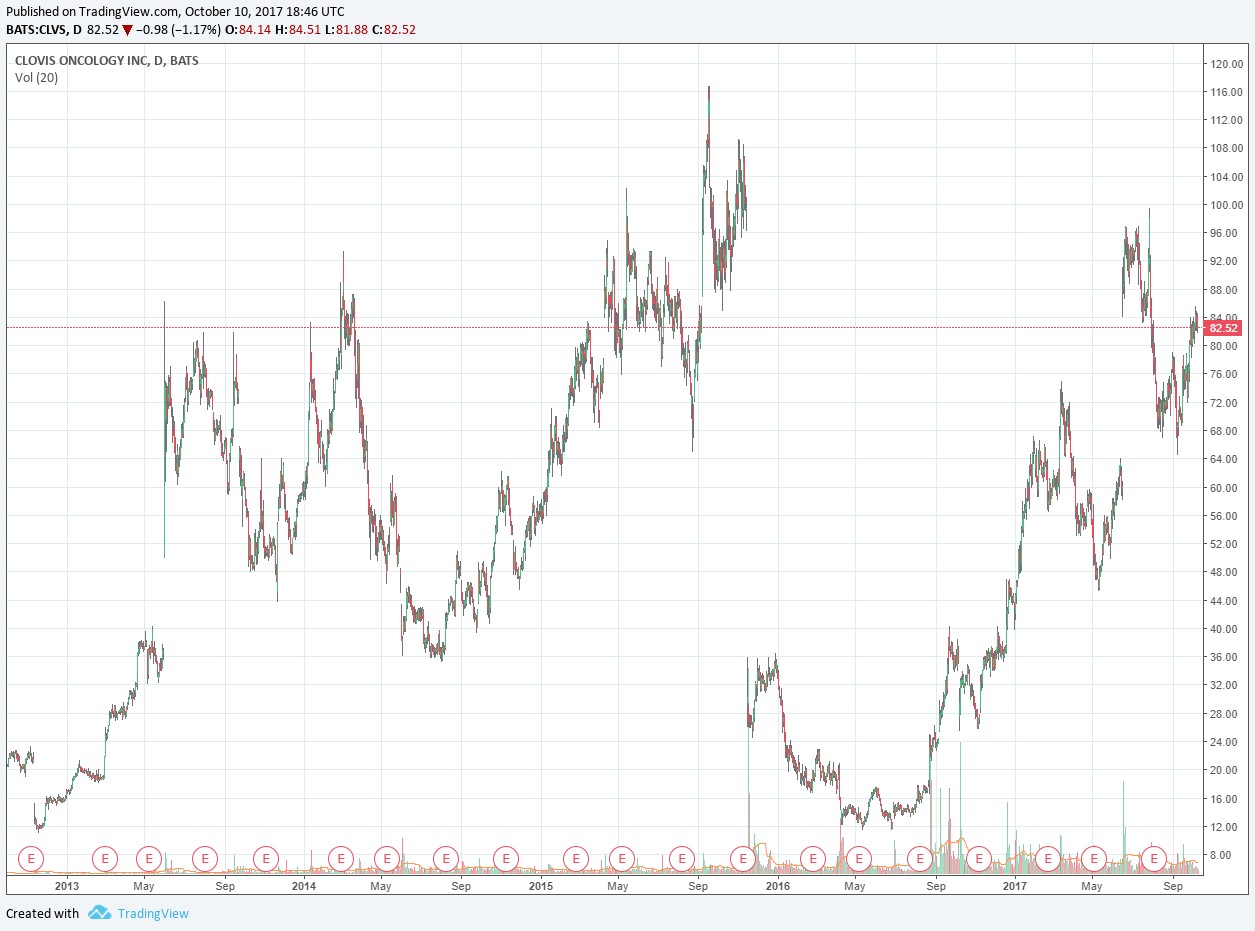Select the 2016 label on time axis
Viewport: 1255px width, 931px height.
[777, 886]
